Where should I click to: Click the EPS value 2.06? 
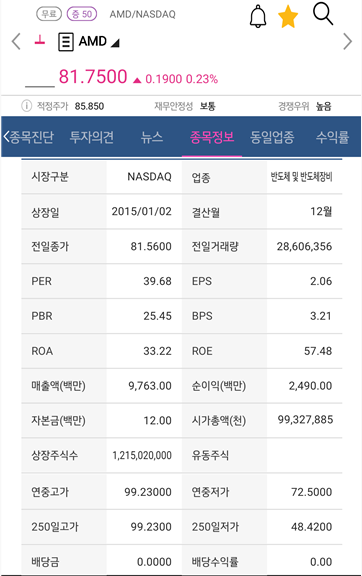click(321, 281)
